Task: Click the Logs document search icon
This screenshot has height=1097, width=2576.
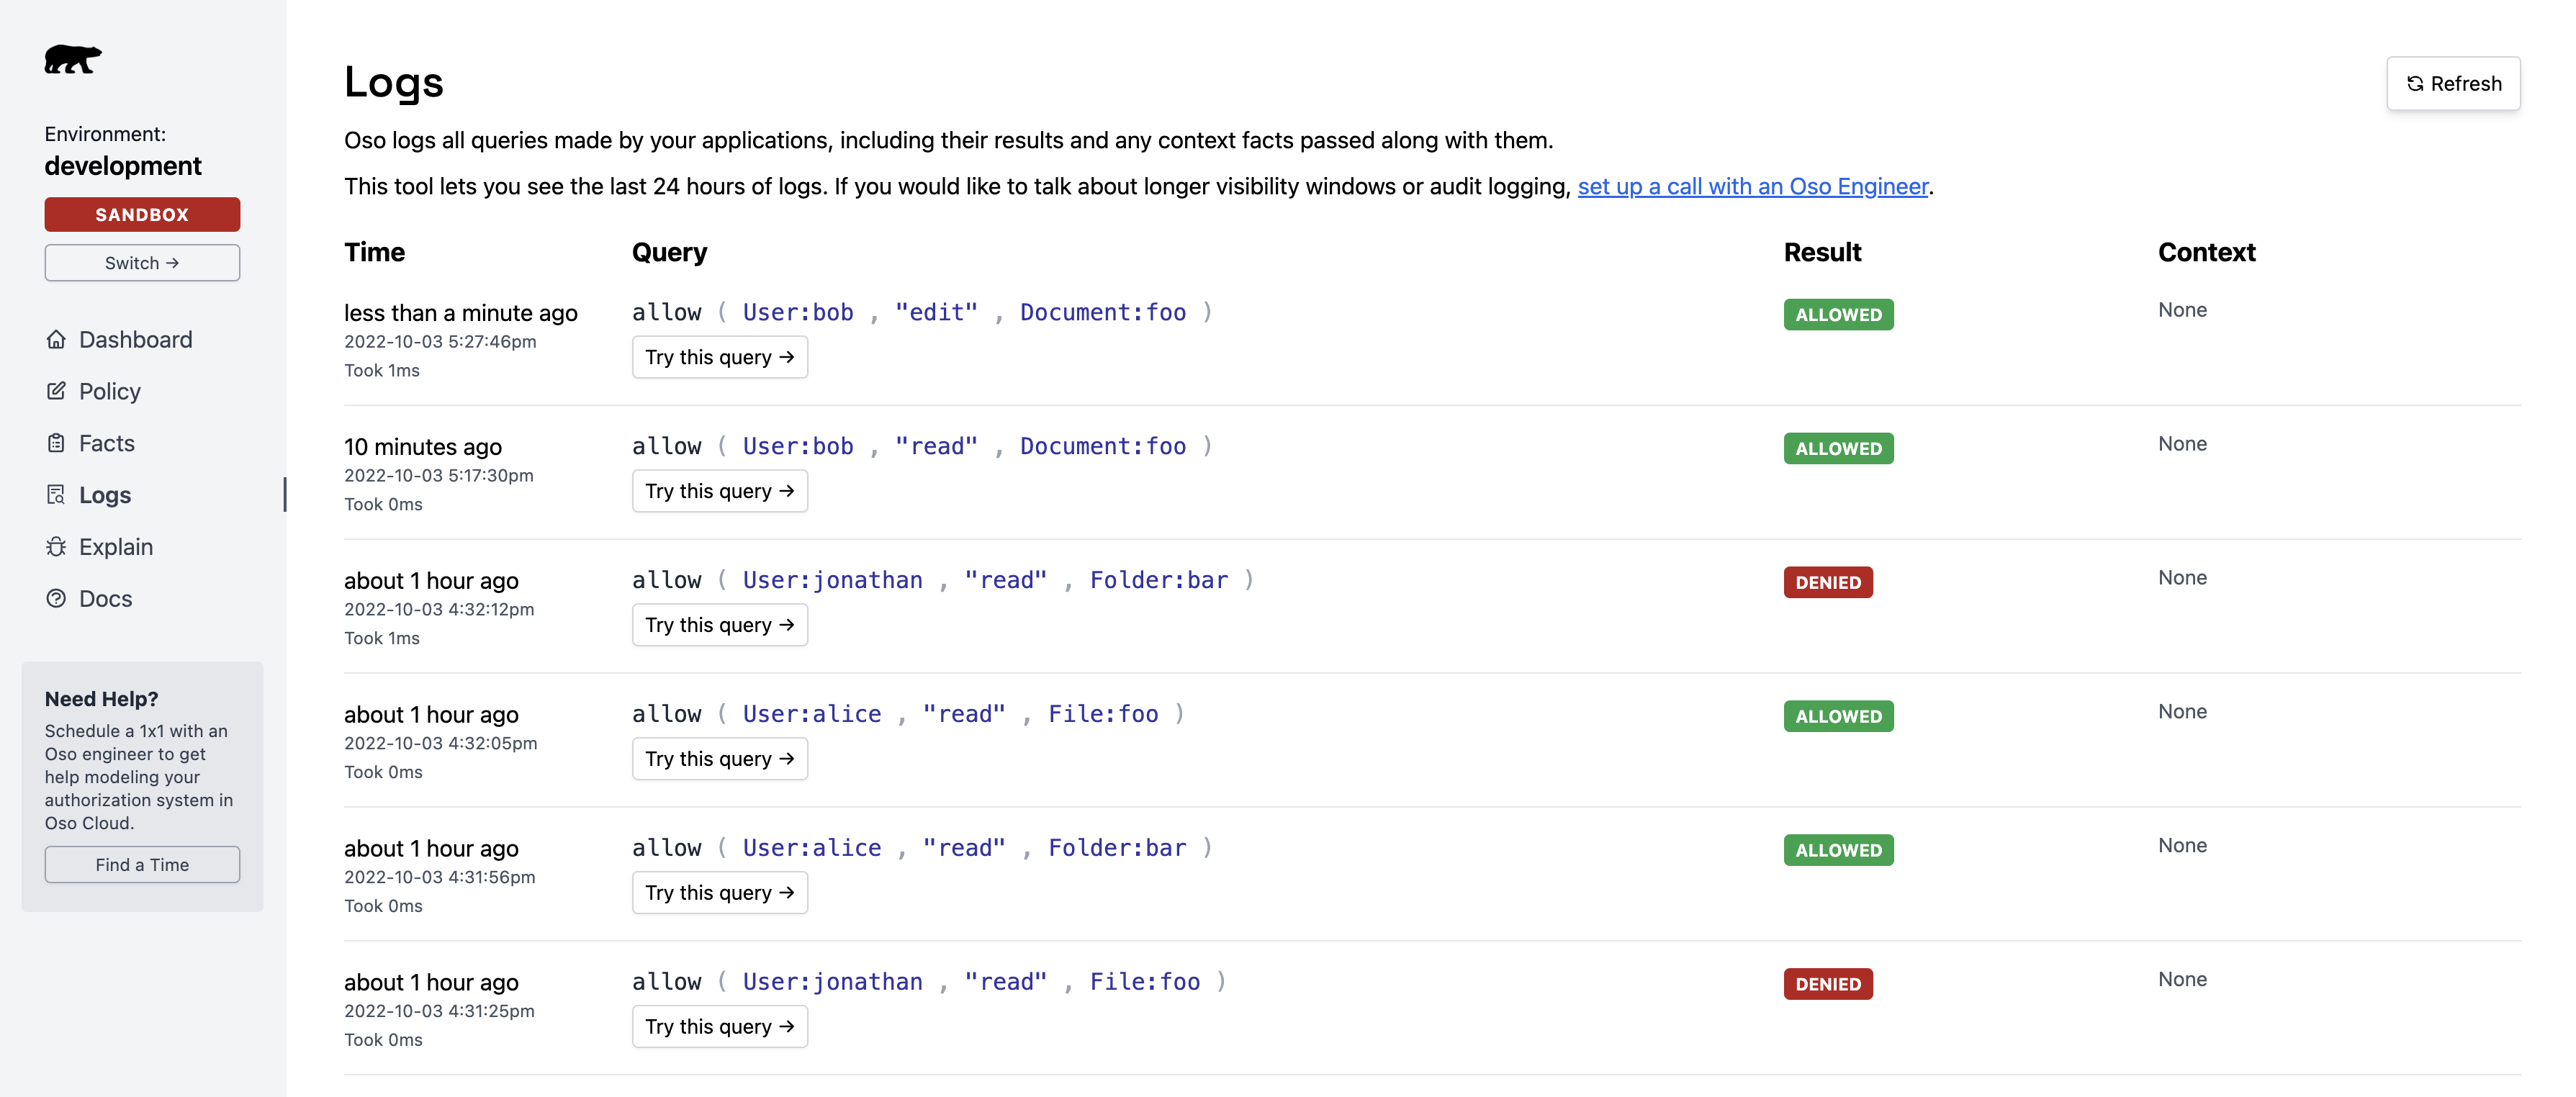Action: 56,495
